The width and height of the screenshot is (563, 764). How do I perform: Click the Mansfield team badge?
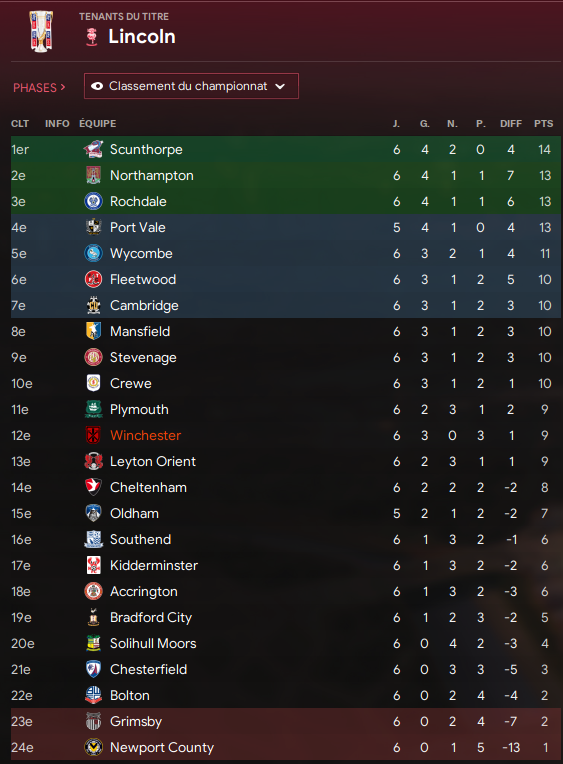point(93,331)
